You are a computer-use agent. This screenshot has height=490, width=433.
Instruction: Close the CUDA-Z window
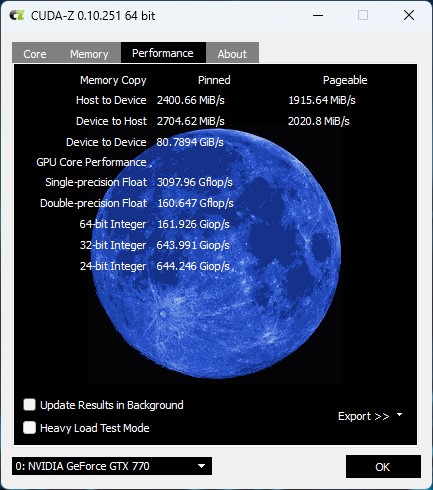pos(409,15)
